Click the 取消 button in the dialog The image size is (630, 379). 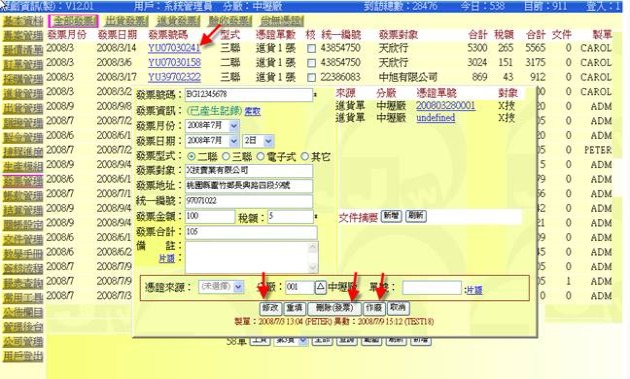398,308
